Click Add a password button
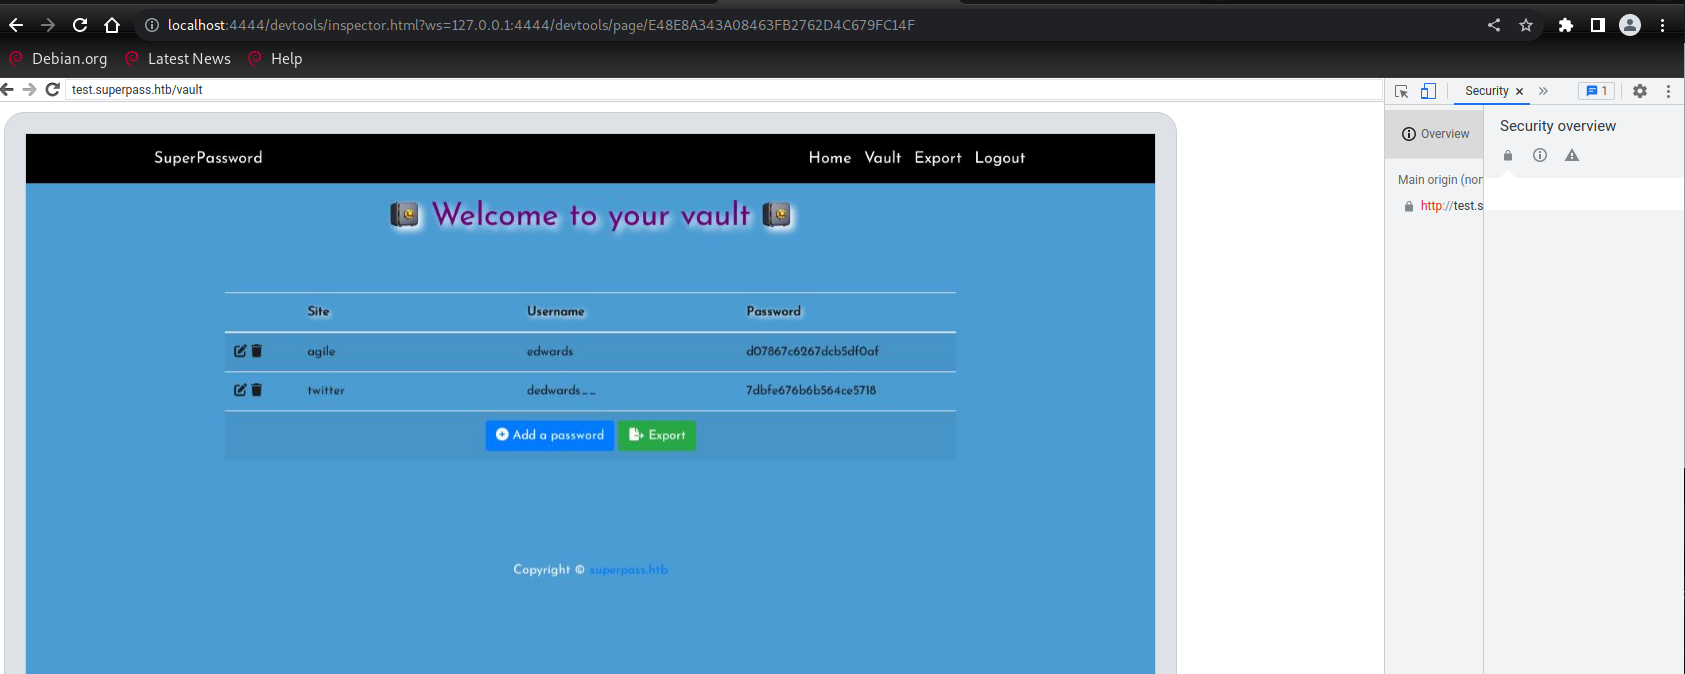The height and width of the screenshot is (674, 1685). (550, 435)
